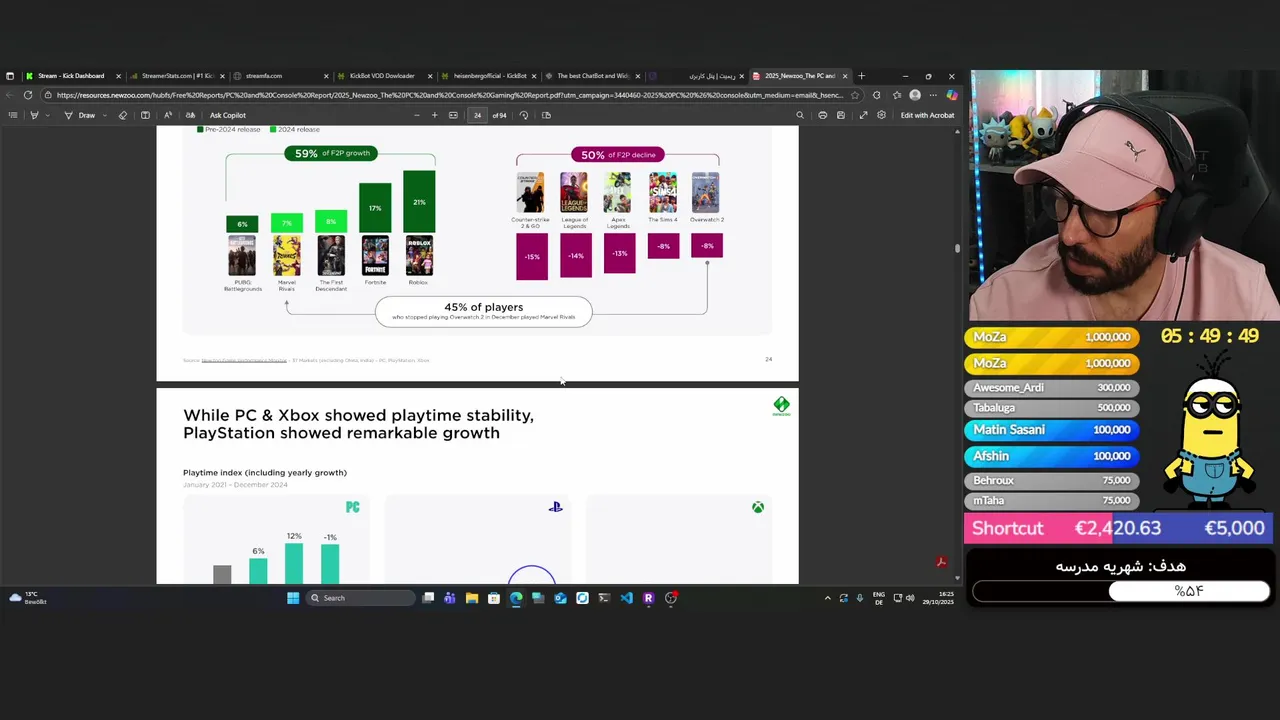The height and width of the screenshot is (720, 1280).
Task: Expand the Draw options dropdown arrow
Action: tap(105, 115)
